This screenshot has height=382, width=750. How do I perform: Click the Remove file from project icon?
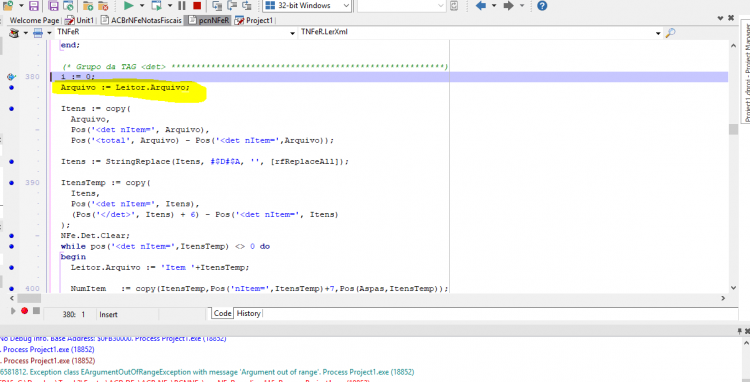tap(103, 6)
